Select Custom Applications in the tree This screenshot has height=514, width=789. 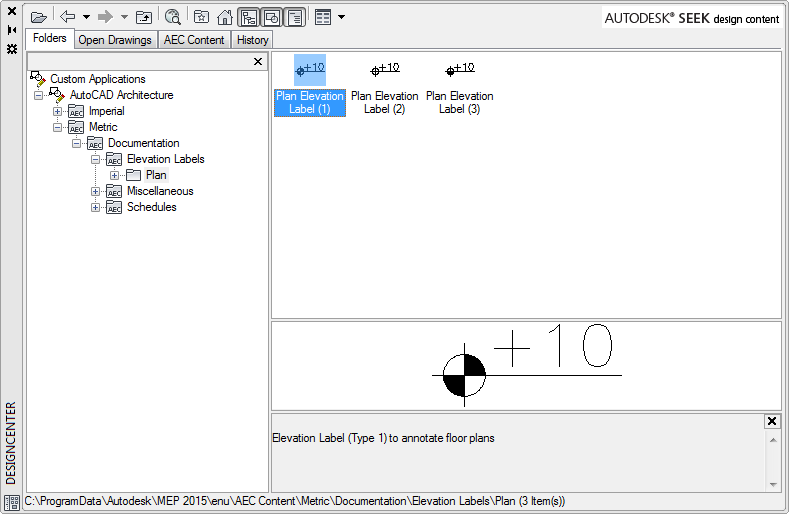pyautogui.click(x=98, y=79)
